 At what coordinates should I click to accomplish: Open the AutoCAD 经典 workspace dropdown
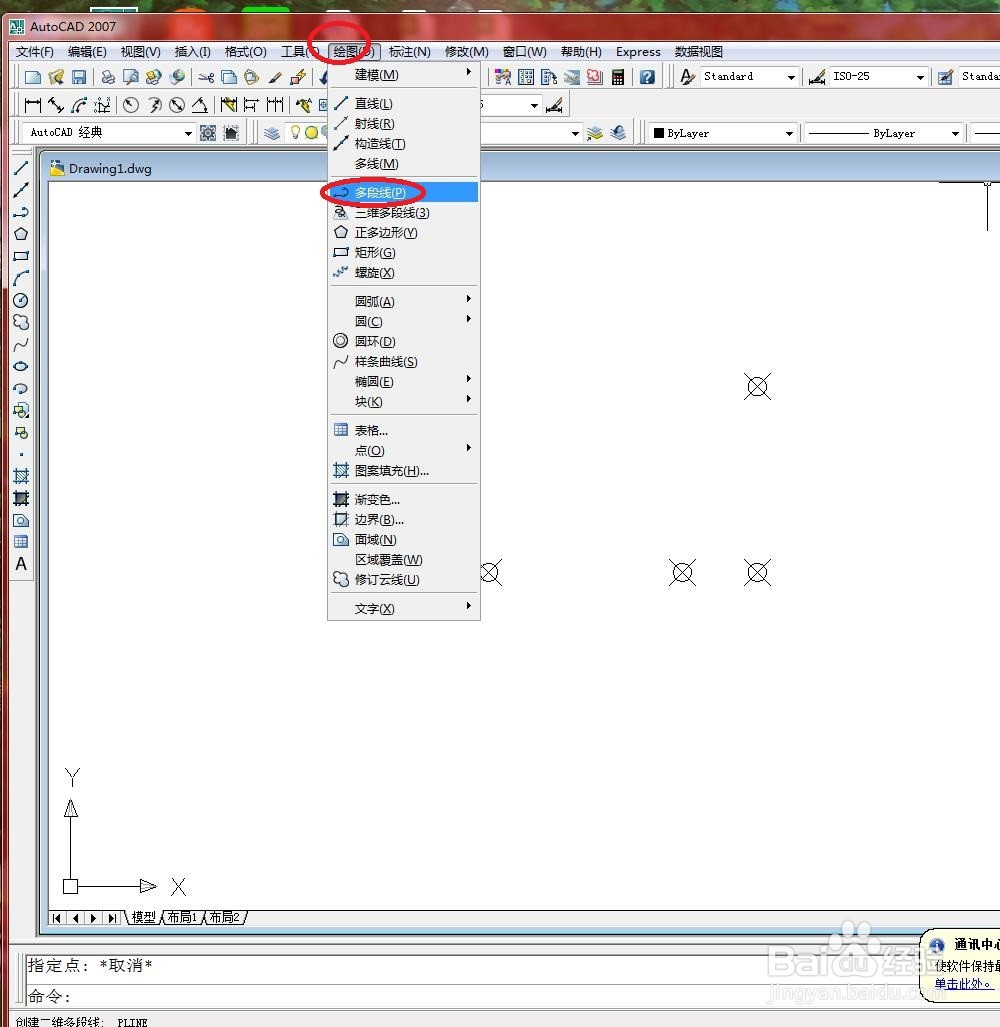pyautogui.click(x=188, y=134)
